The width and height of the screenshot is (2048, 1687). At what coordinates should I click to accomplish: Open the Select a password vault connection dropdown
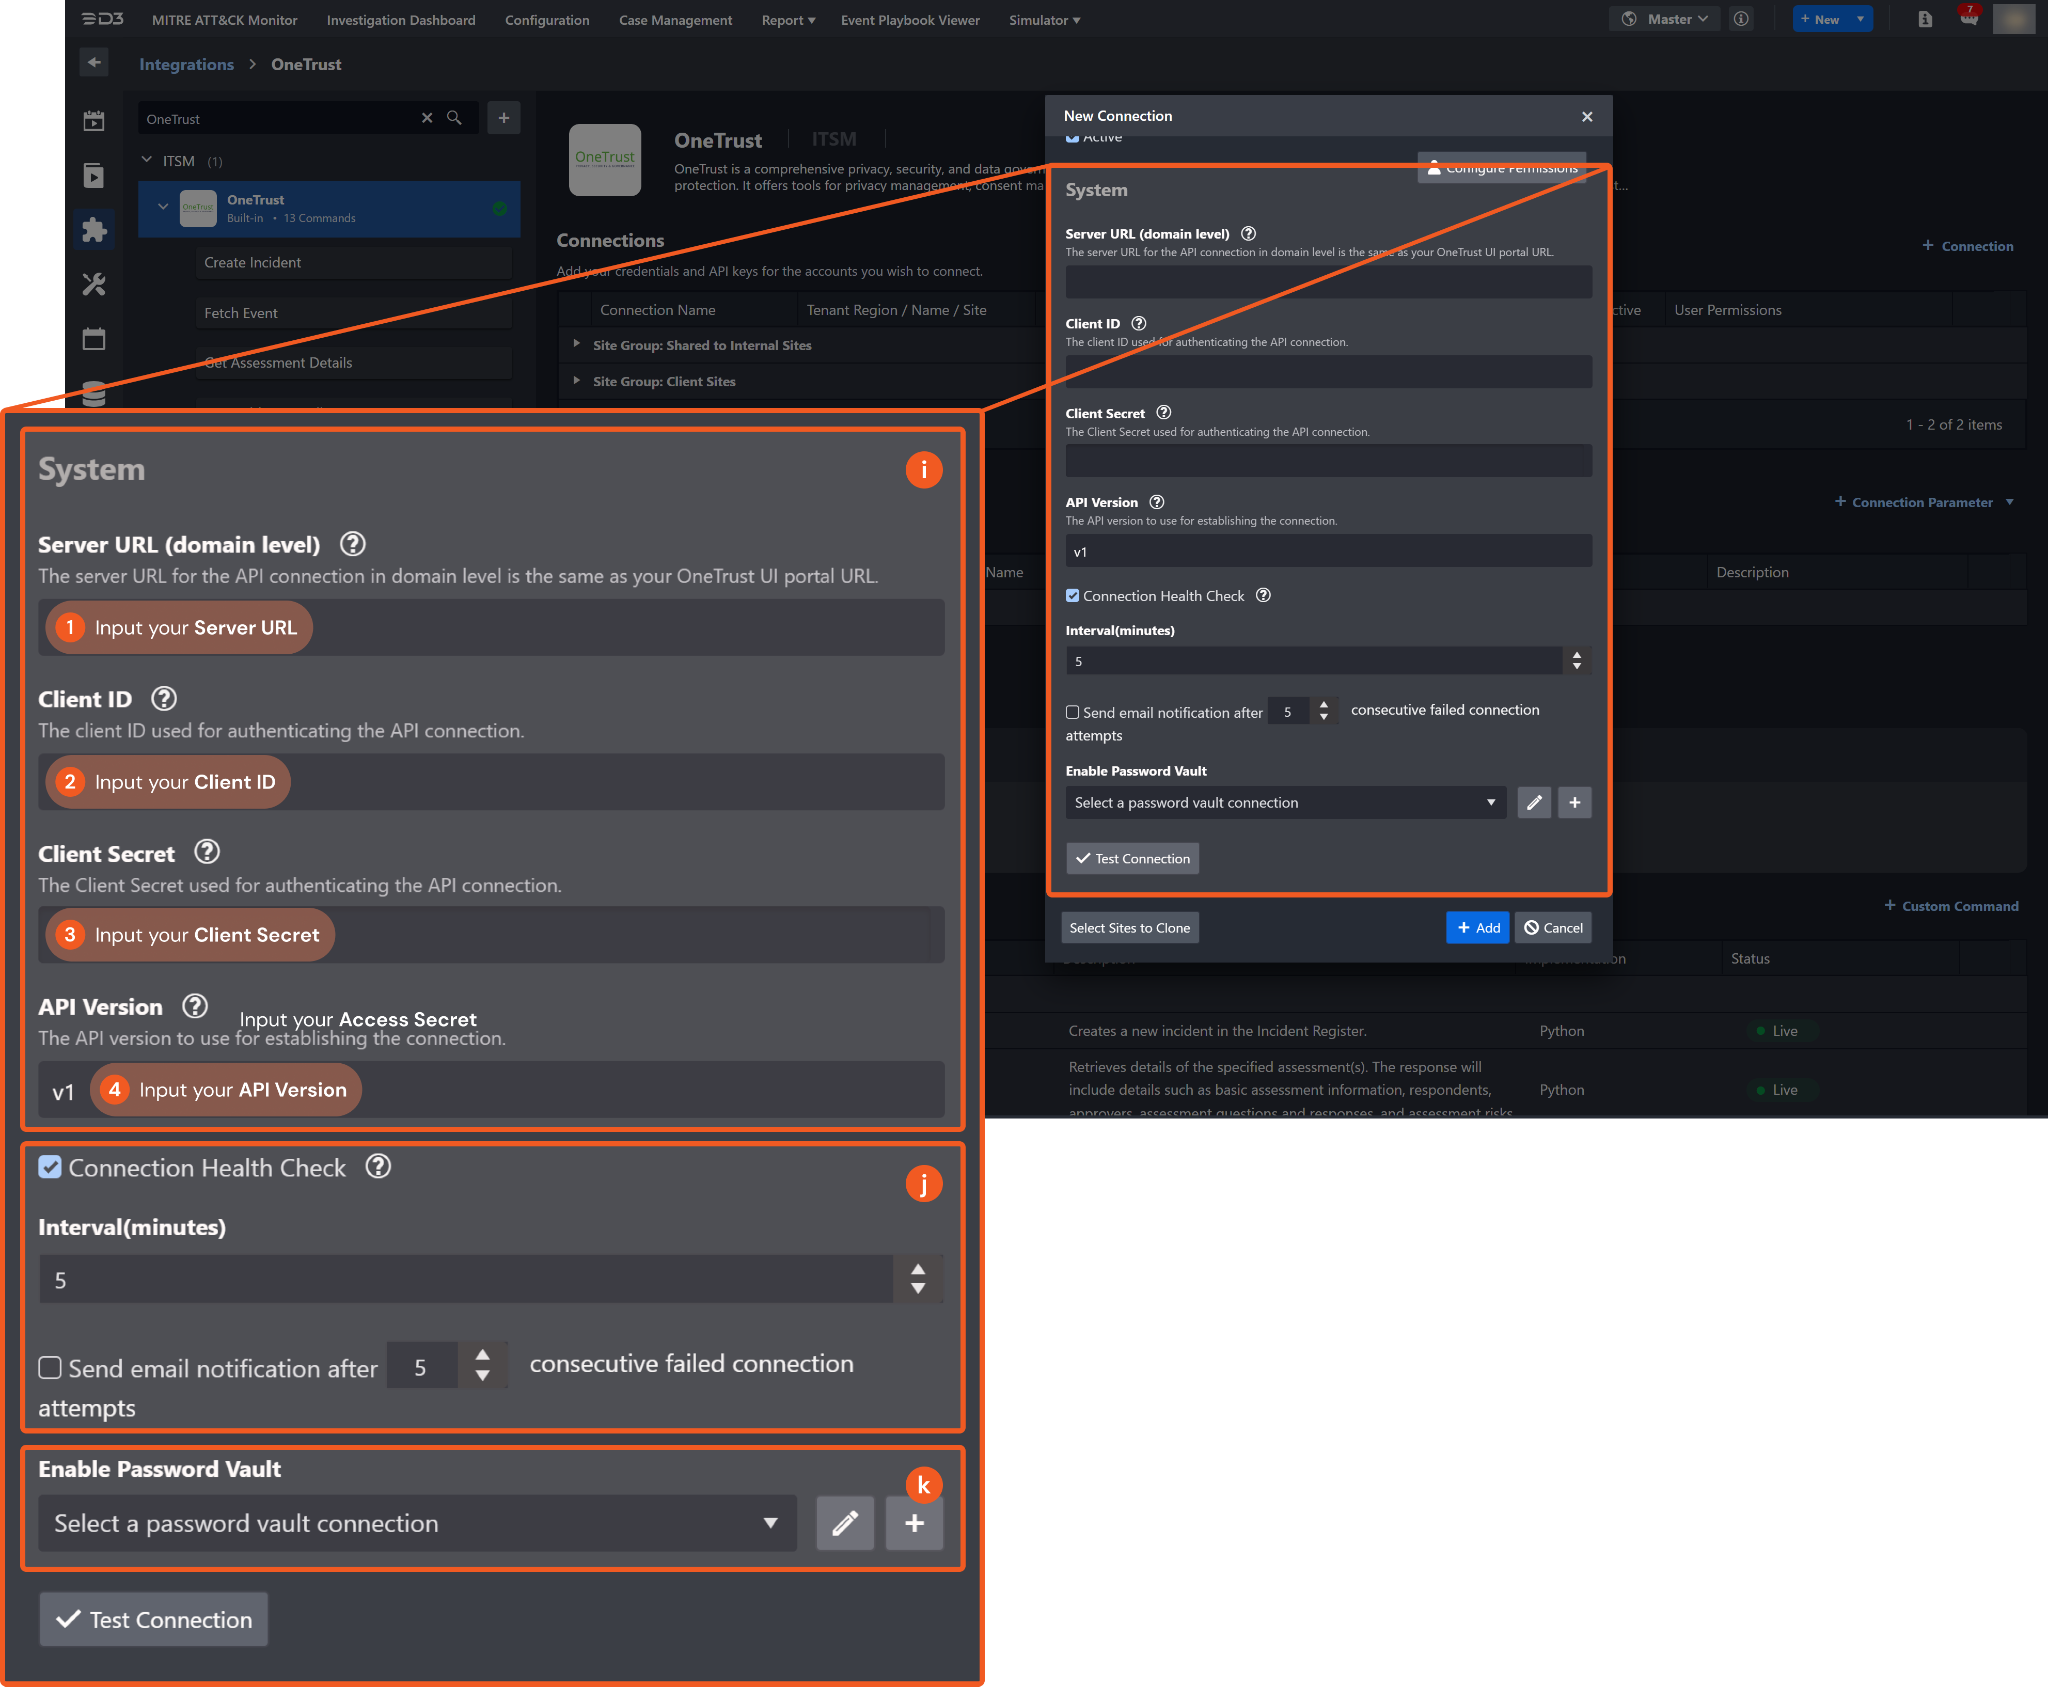(1285, 803)
